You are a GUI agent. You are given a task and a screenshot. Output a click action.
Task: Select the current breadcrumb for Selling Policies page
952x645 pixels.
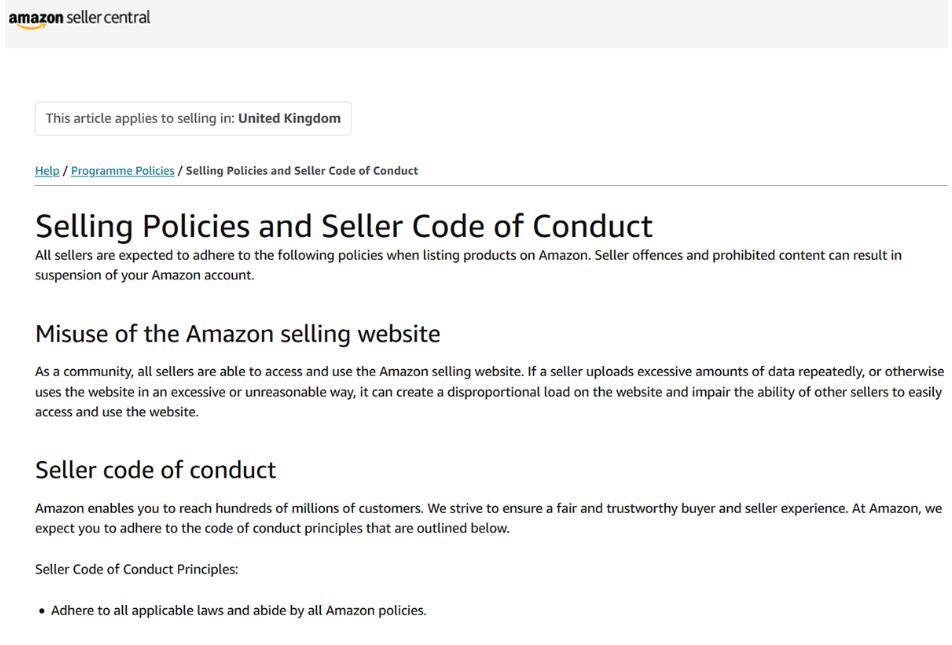click(302, 171)
